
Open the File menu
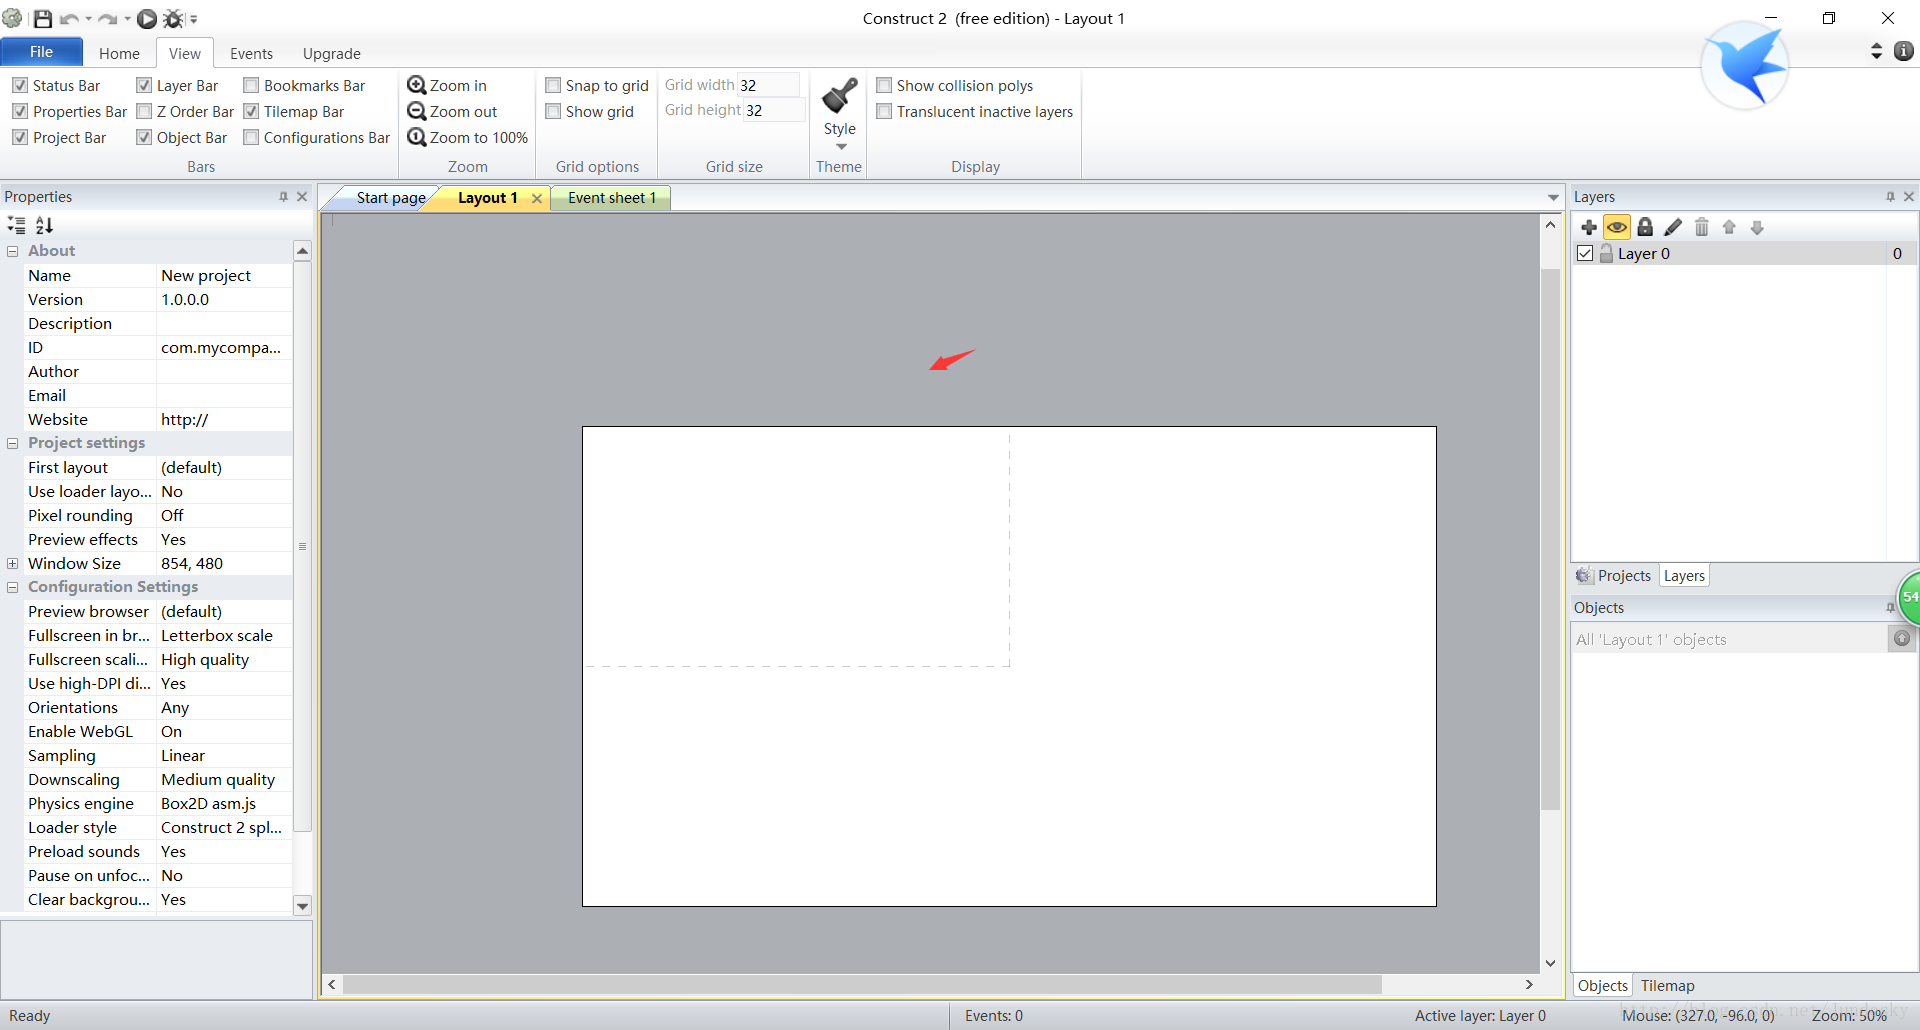42,52
